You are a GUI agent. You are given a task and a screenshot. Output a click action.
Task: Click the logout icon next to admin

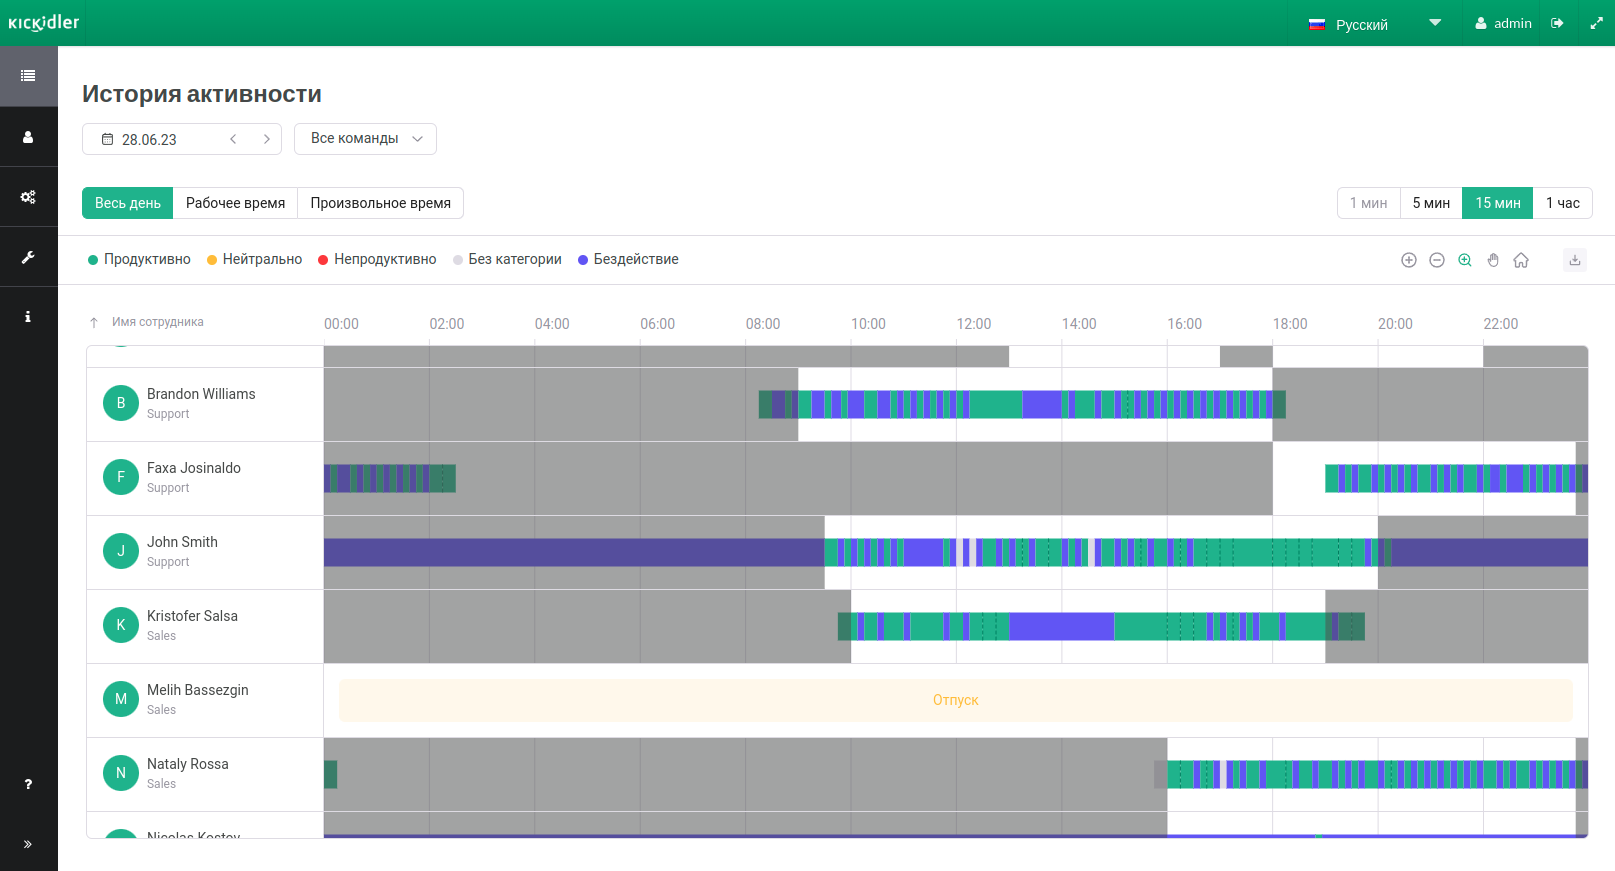(x=1557, y=23)
